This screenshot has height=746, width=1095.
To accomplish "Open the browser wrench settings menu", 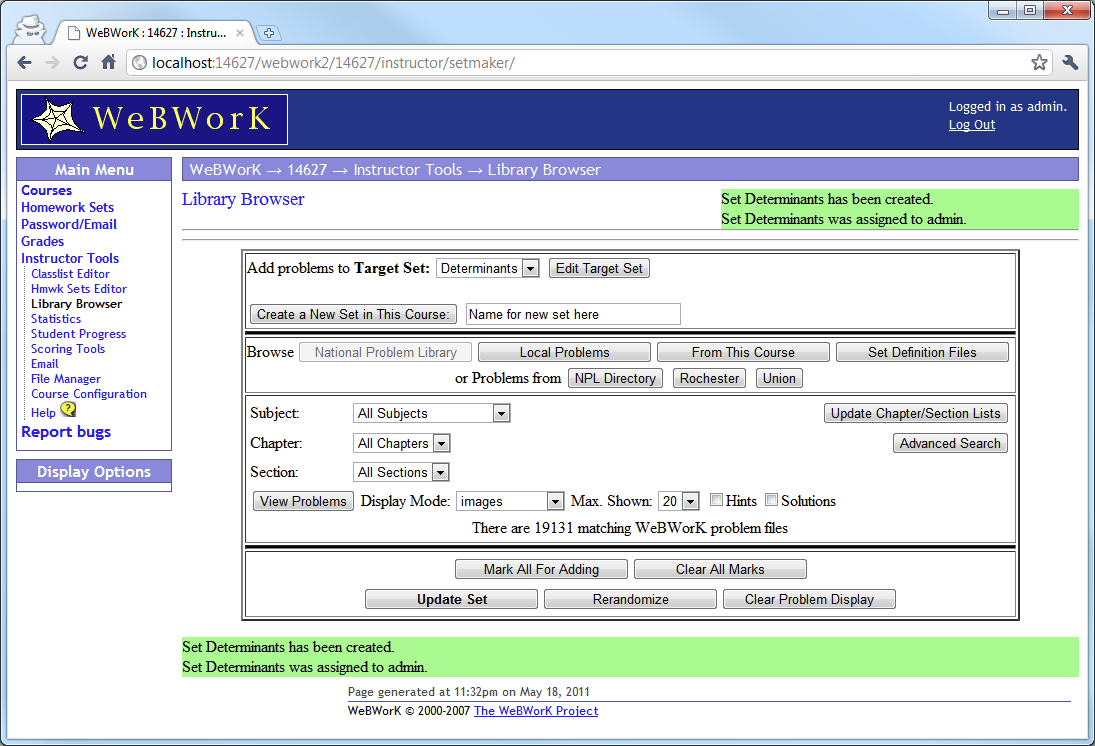I will pos(1070,63).
